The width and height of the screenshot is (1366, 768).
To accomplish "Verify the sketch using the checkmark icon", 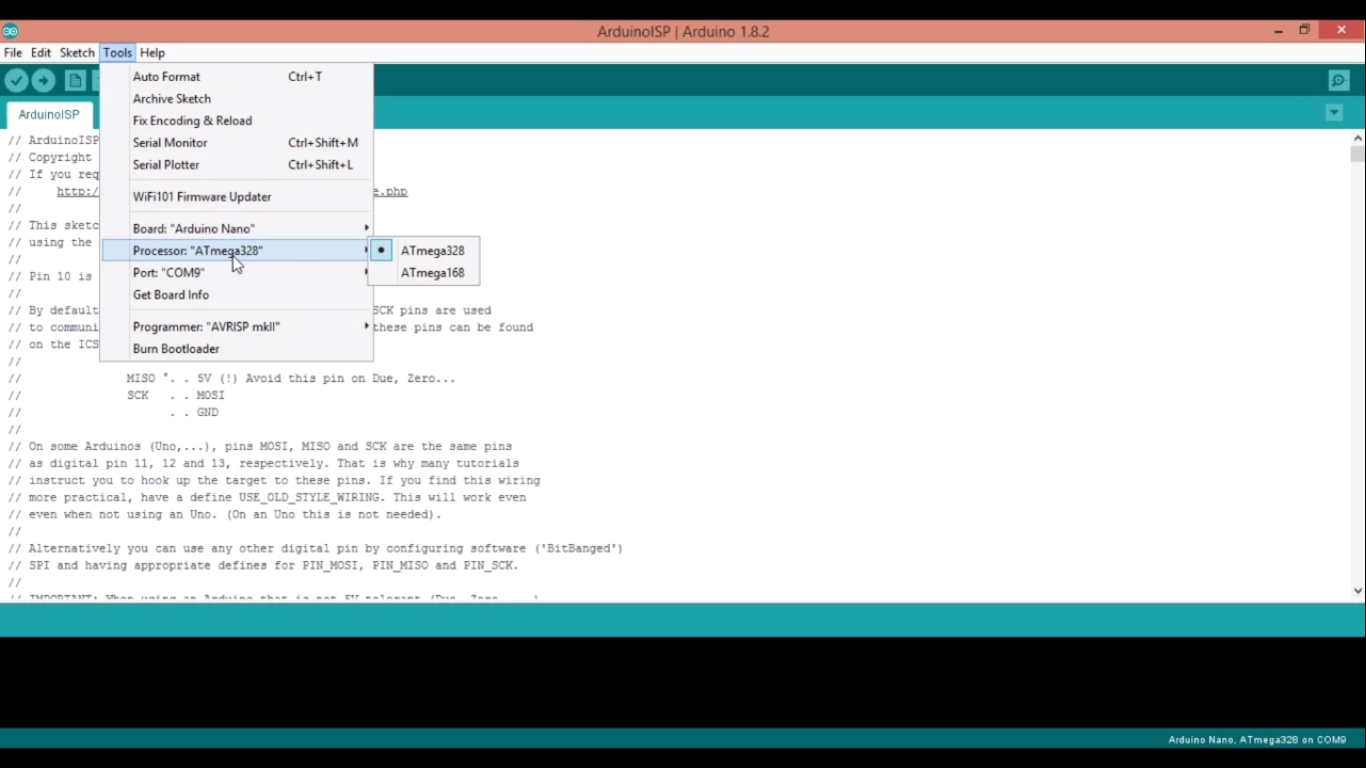I will 16,80.
